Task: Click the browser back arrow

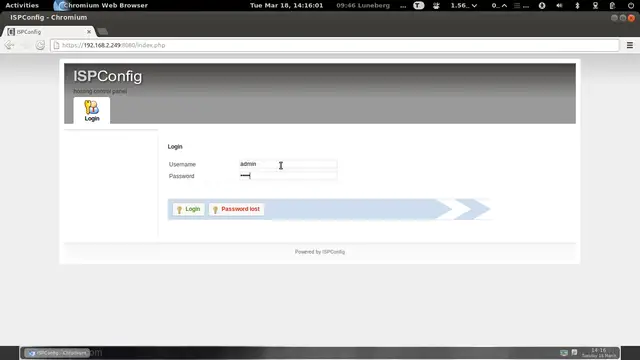Action: pos(9,45)
